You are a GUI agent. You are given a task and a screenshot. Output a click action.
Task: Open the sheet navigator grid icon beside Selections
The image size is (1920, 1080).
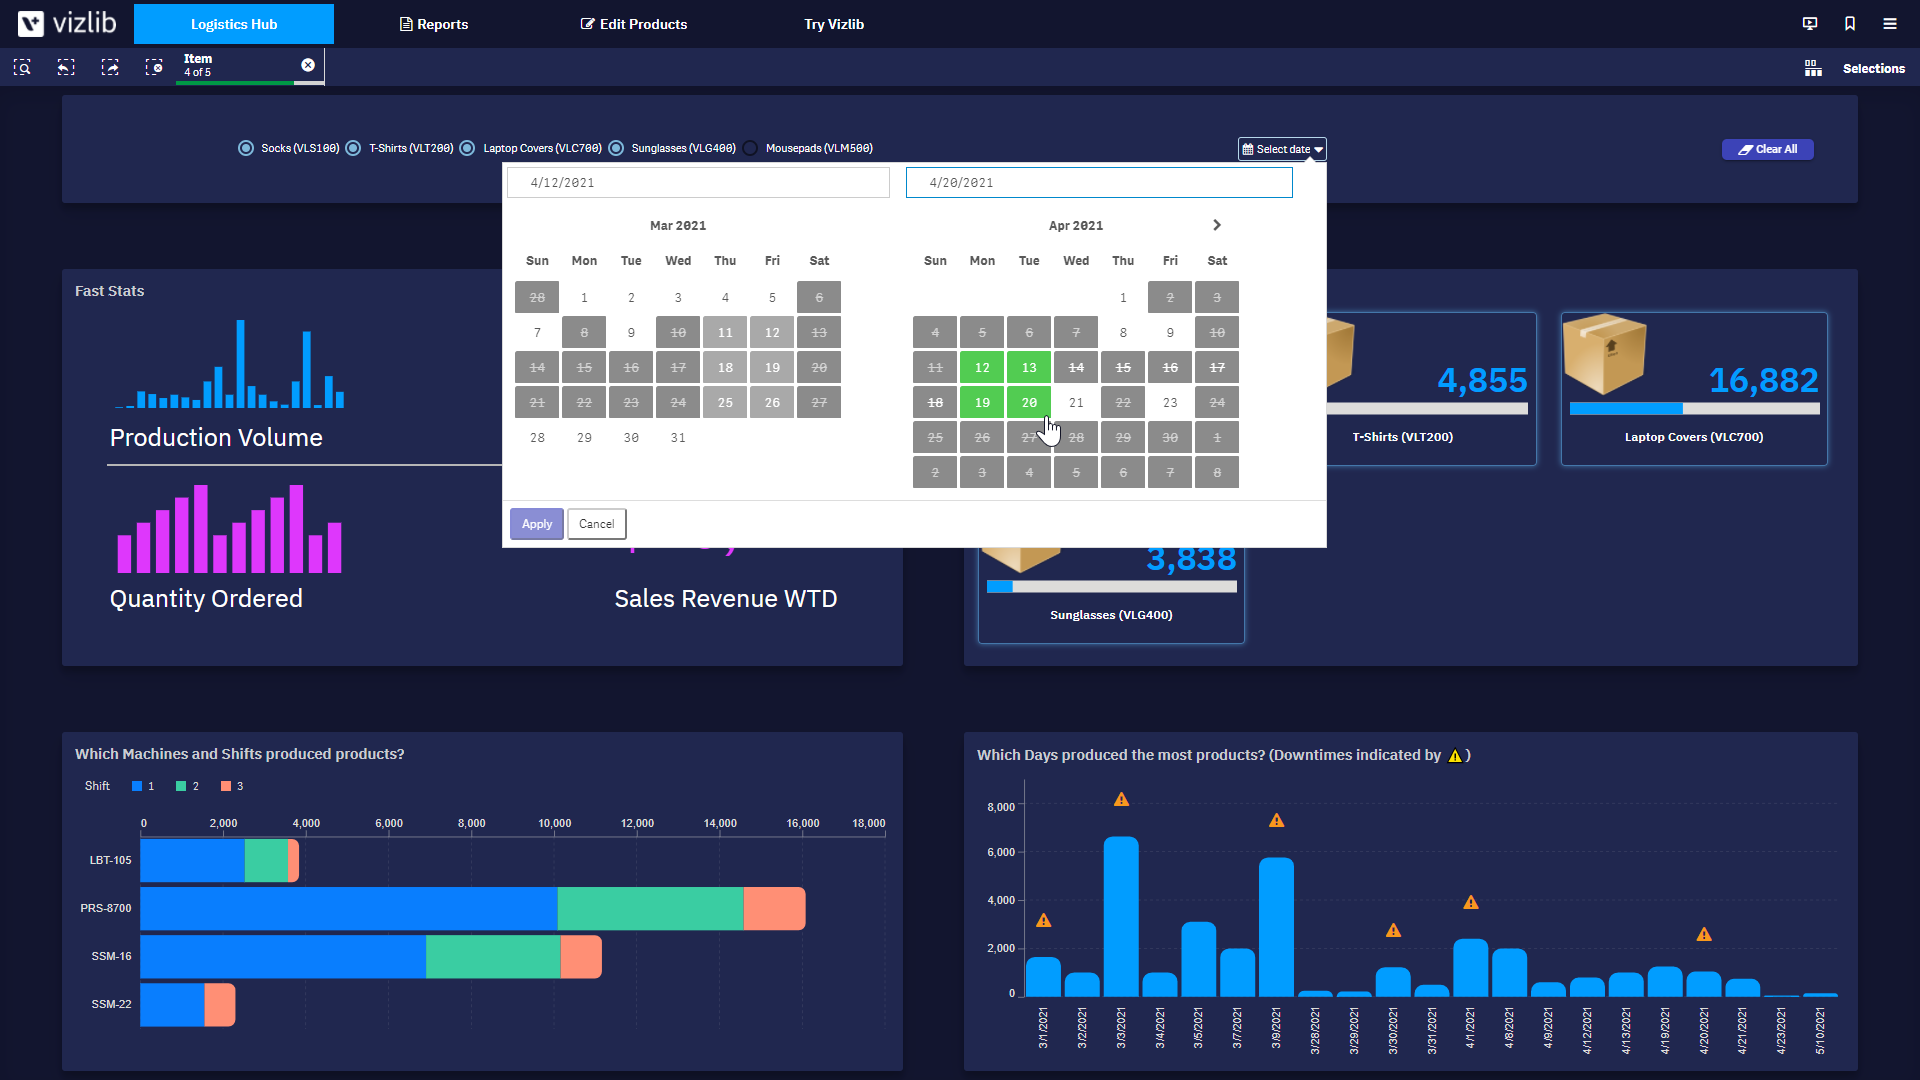1813,68
